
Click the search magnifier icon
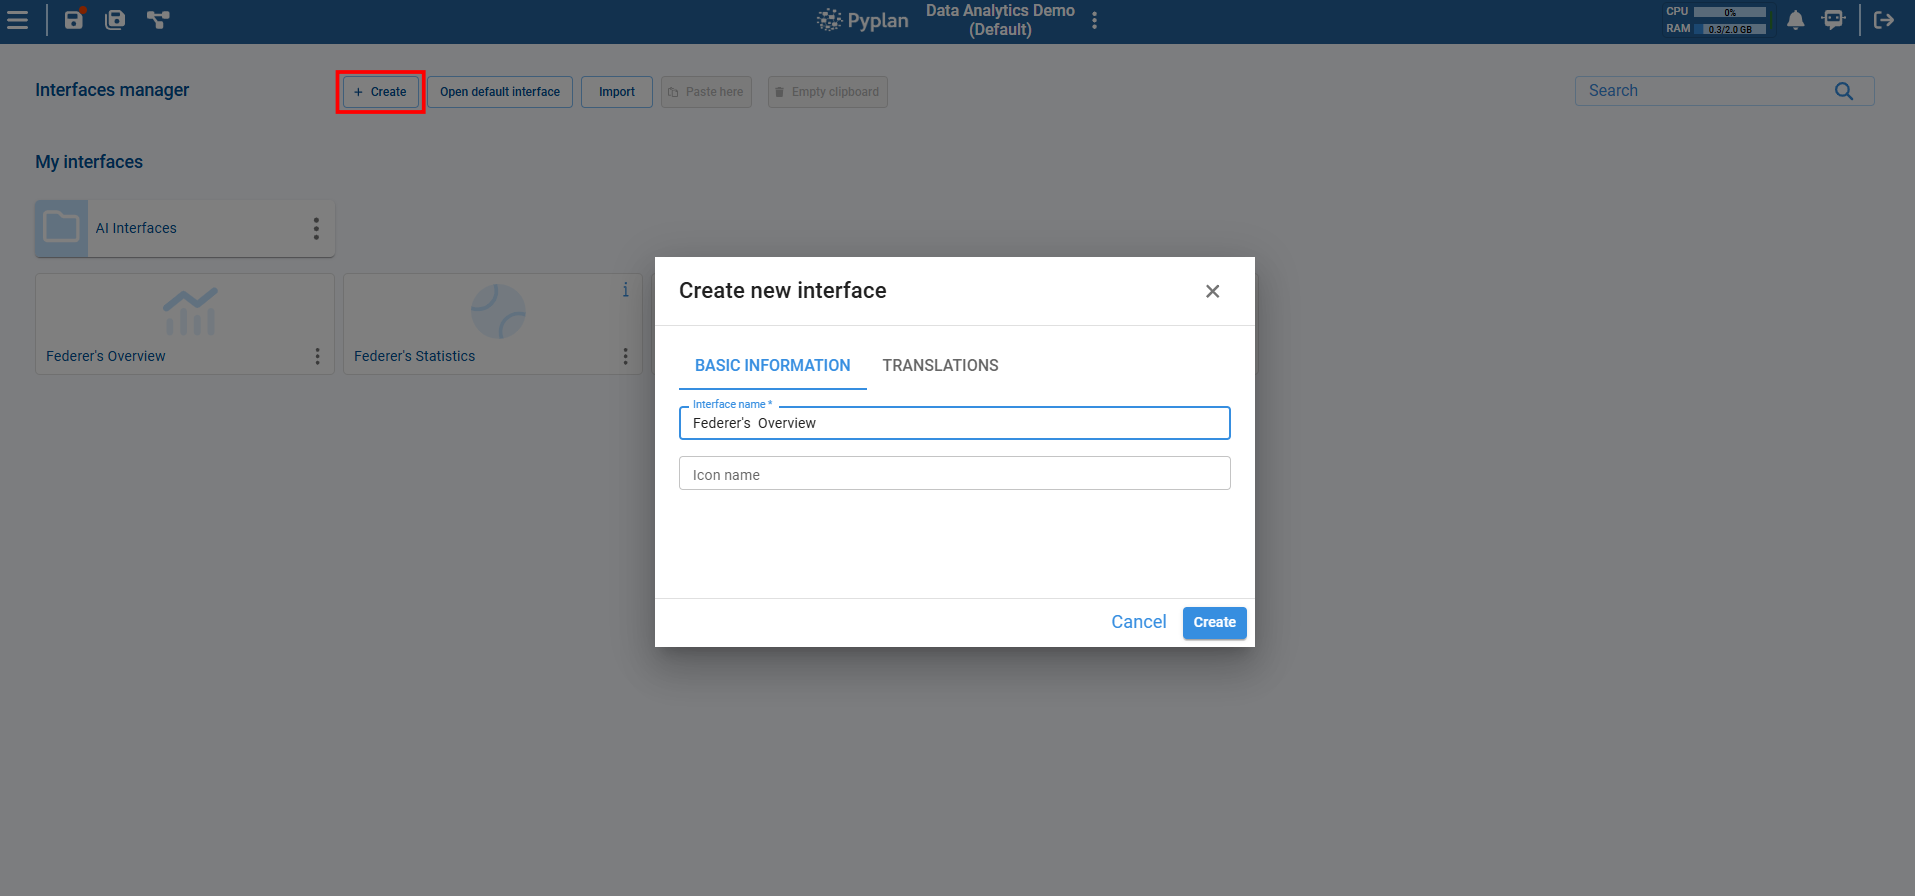tap(1844, 91)
